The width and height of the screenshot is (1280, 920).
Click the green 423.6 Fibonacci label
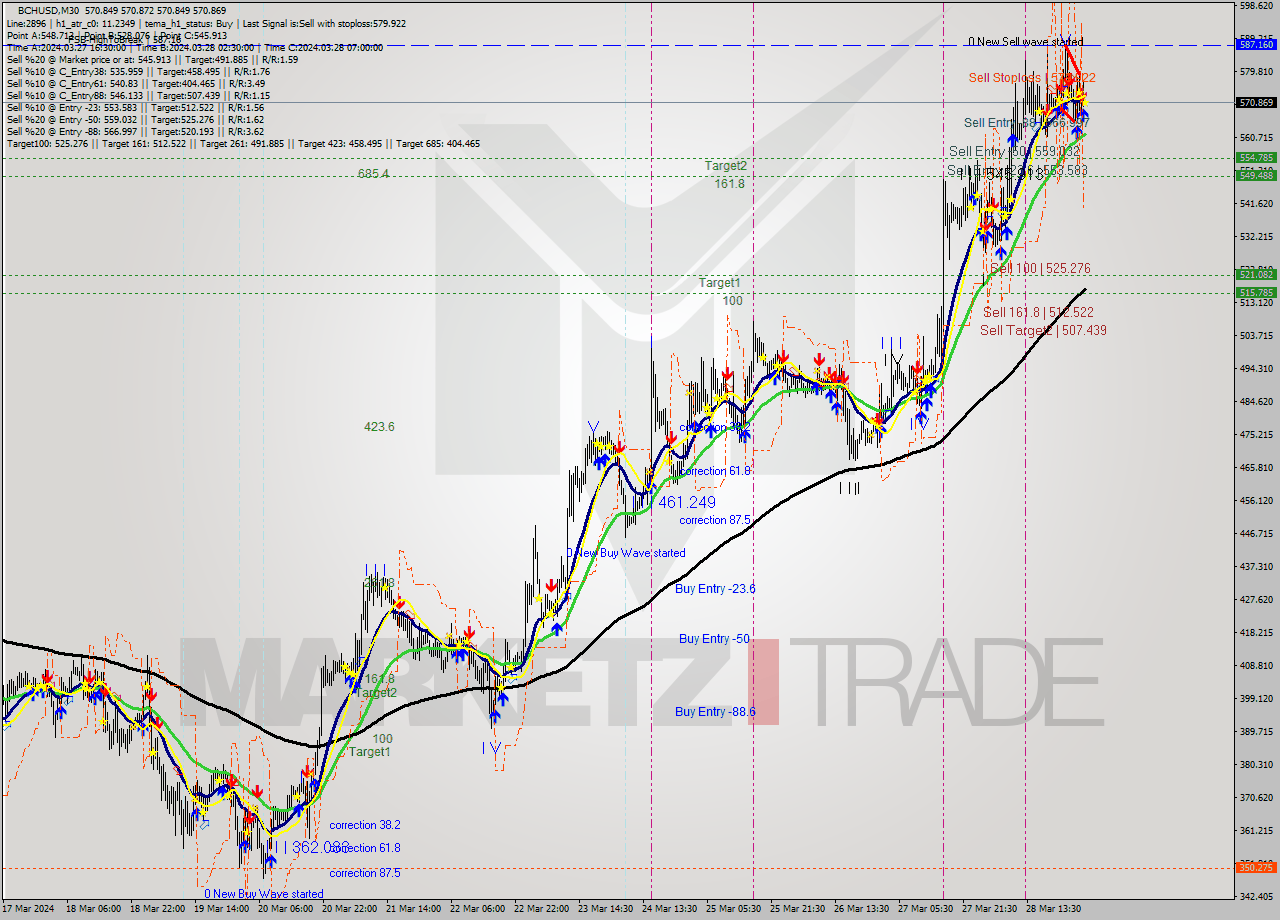(x=379, y=427)
